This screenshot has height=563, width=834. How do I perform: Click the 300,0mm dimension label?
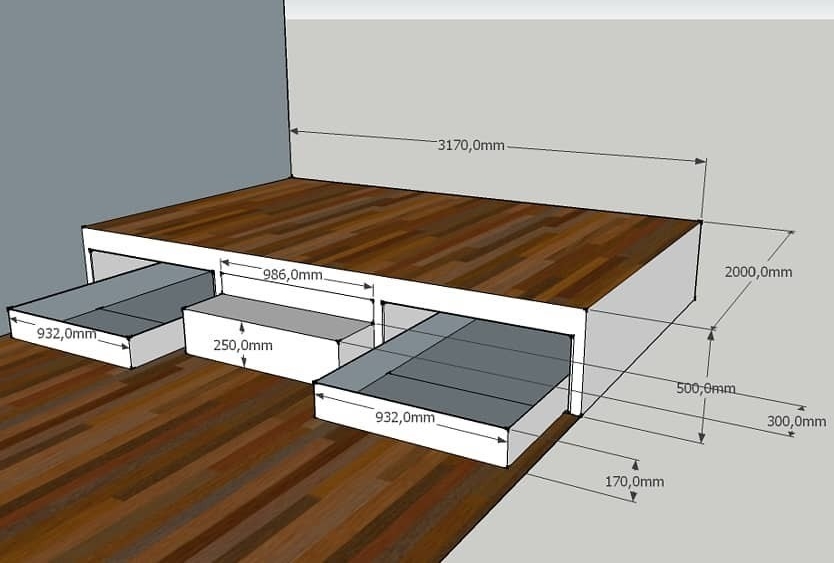pos(797,421)
